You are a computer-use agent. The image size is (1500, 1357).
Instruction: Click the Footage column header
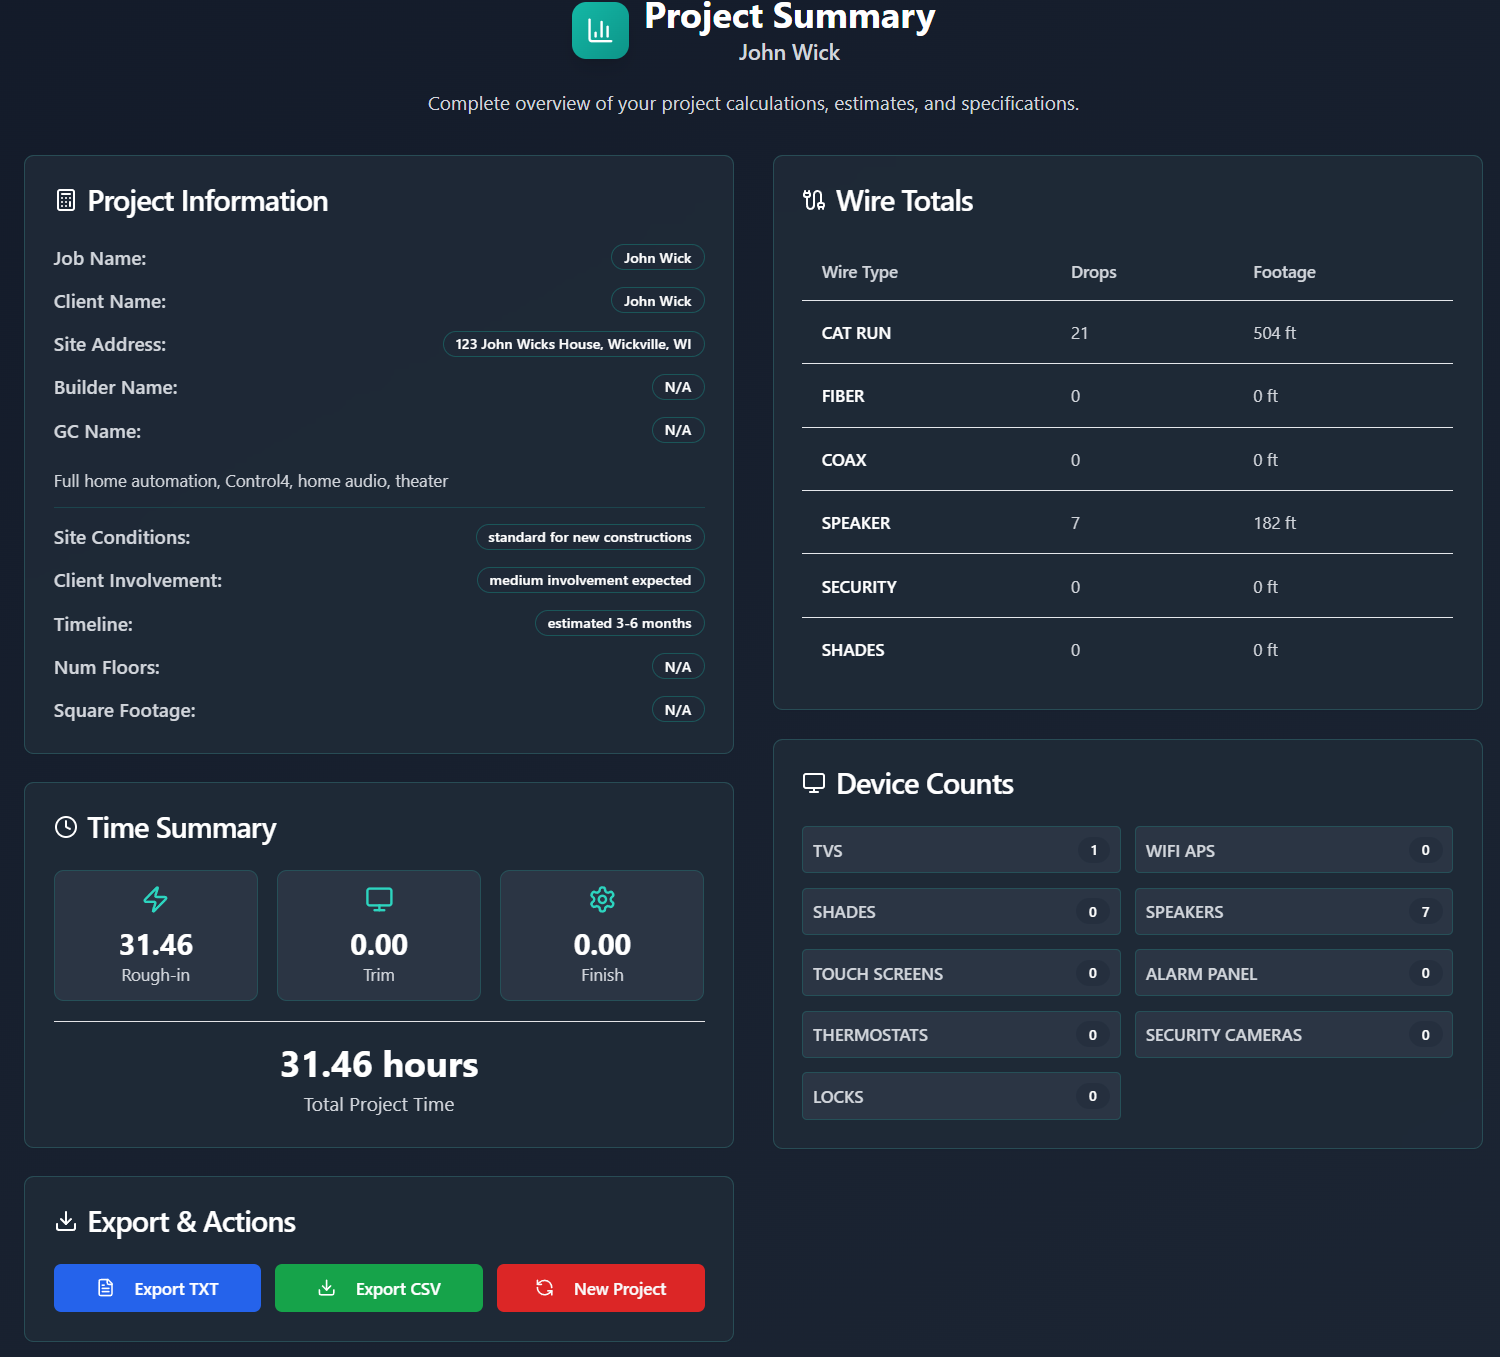[1284, 272]
